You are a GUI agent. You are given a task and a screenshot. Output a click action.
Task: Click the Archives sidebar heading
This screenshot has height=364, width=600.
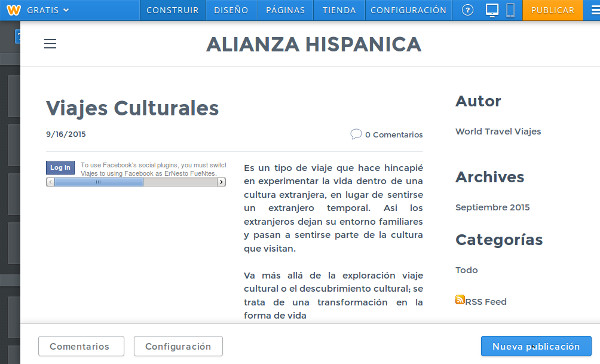click(x=490, y=177)
